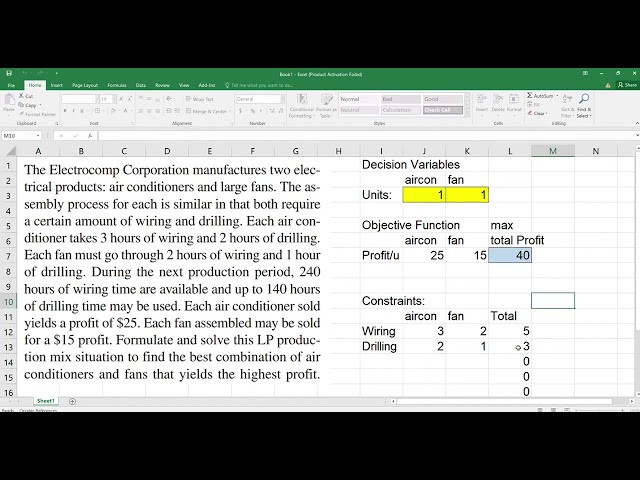Switch to the Review tab
Screen dimensions: 640x480
point(162,85)
